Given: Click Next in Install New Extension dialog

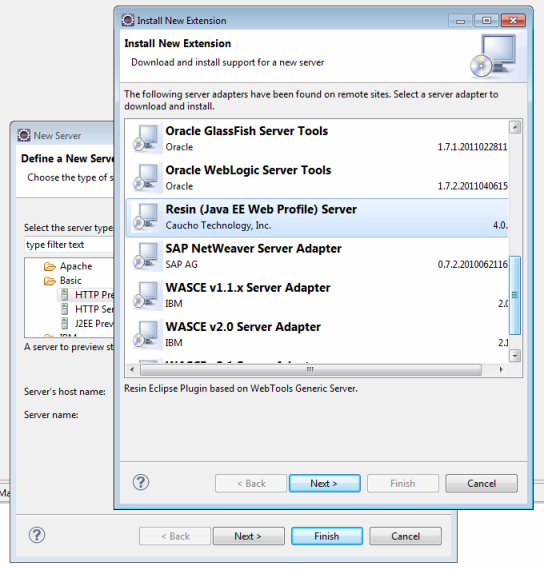Looking at the screenshot, I should pos(325,483).
